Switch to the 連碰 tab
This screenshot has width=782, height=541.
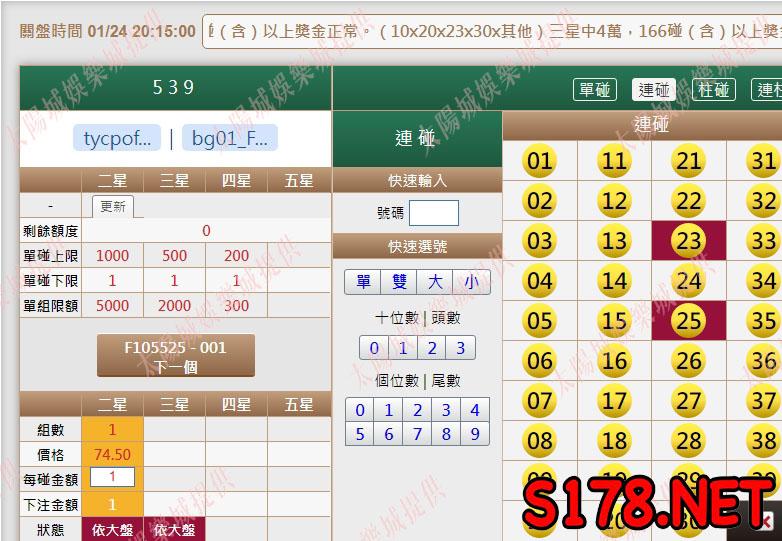coord(654,90)
